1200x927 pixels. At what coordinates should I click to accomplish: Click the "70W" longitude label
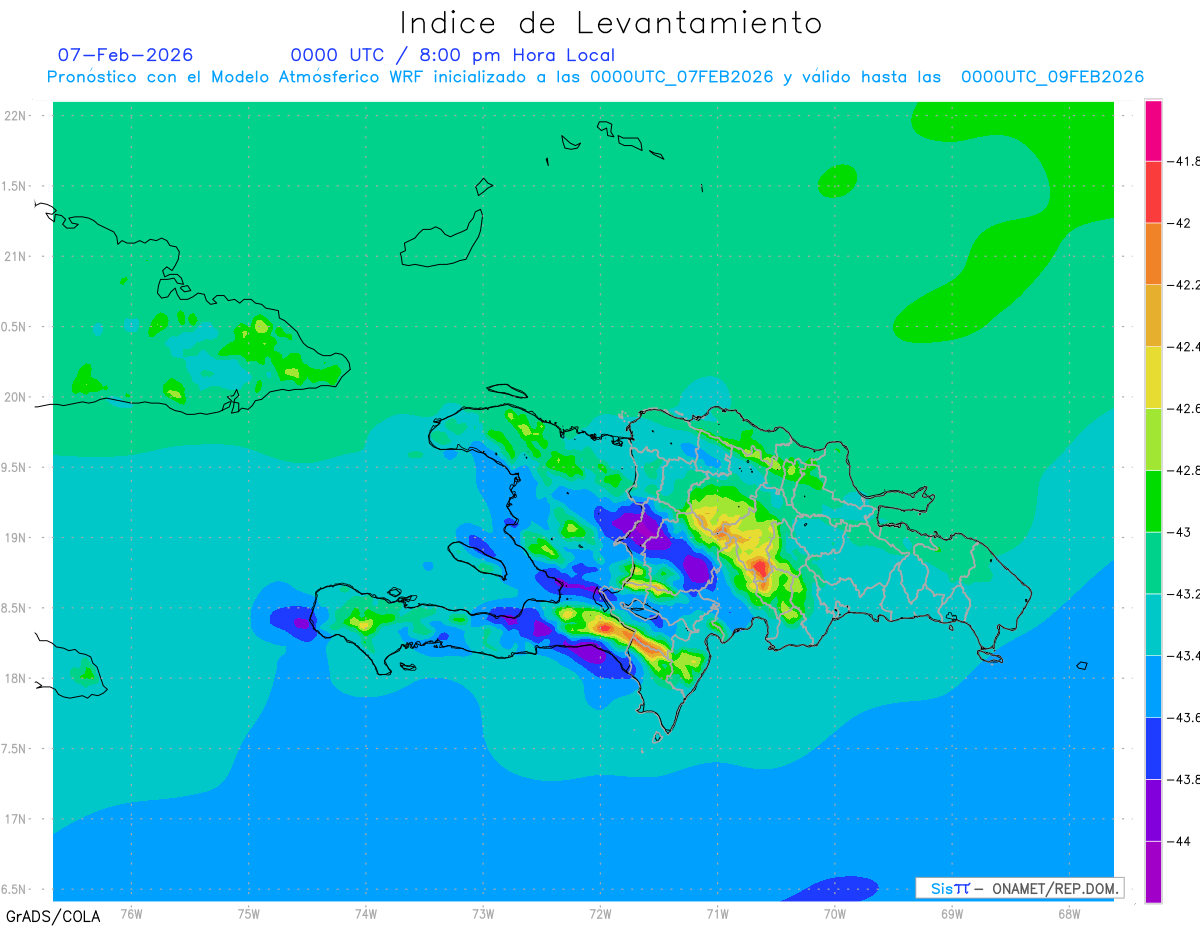[x=834, y=914]
